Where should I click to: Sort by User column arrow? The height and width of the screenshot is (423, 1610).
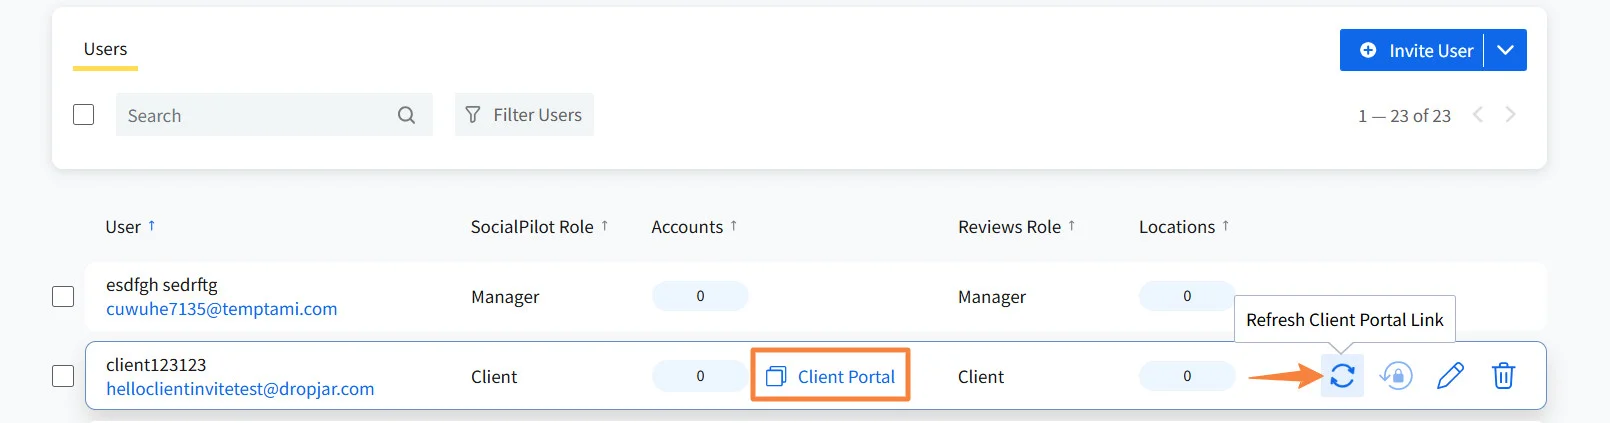pos(151,226)
